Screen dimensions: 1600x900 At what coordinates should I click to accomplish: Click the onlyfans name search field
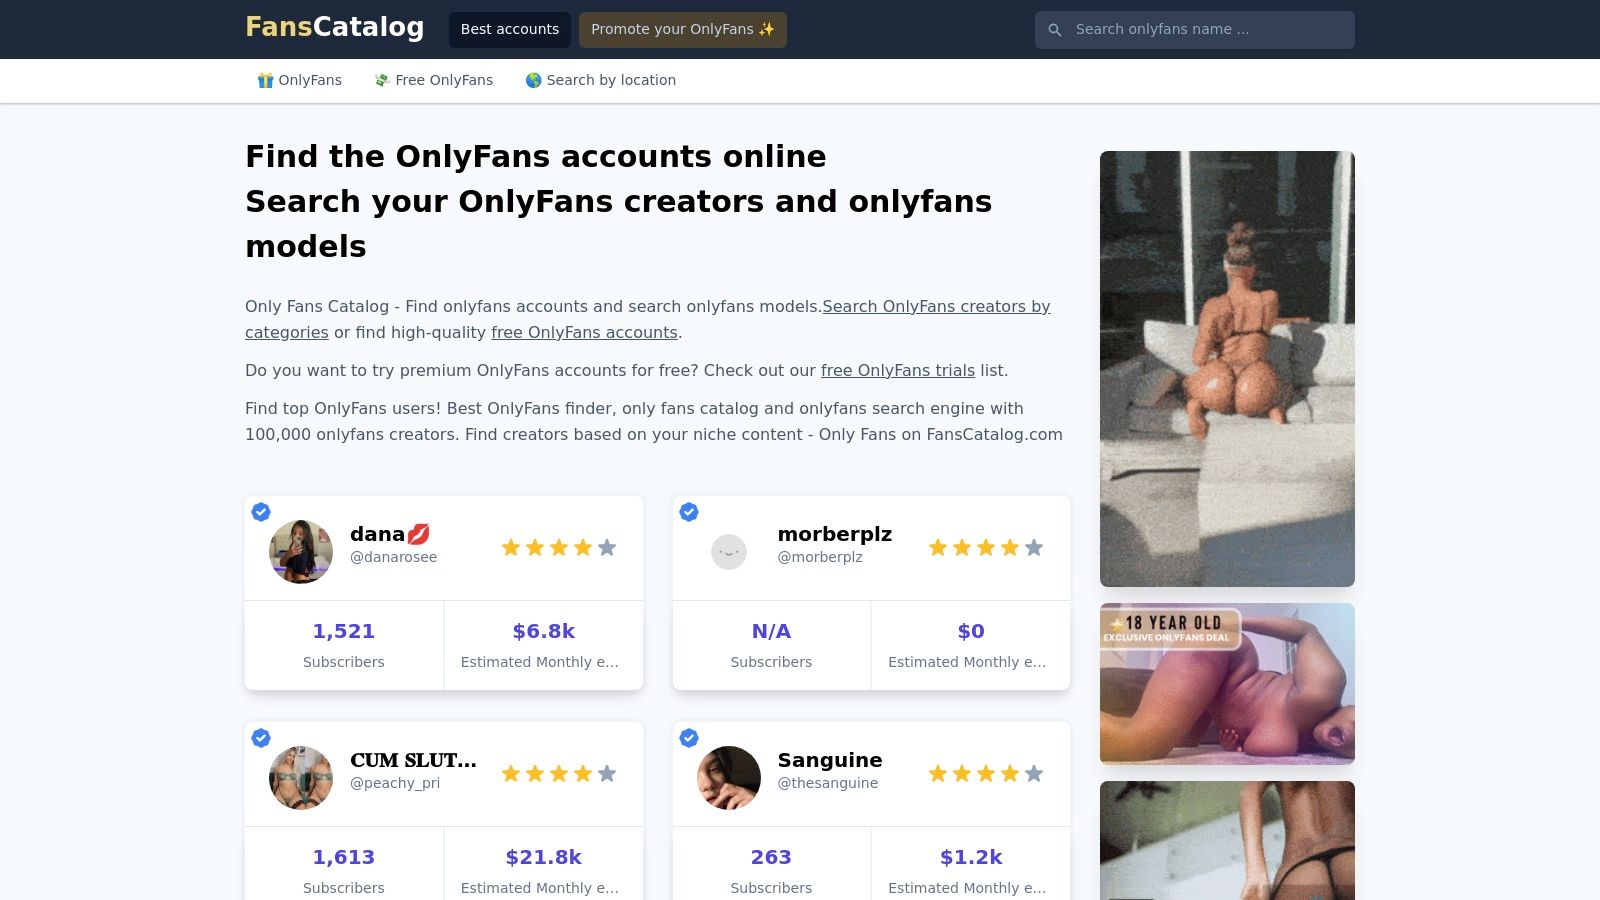[x=1194, y=29]
